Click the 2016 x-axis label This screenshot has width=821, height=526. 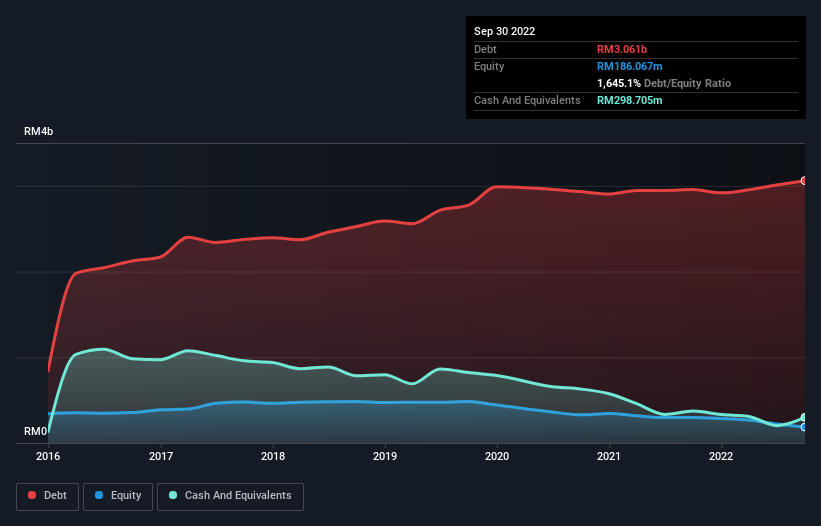(x=48, y=456)
